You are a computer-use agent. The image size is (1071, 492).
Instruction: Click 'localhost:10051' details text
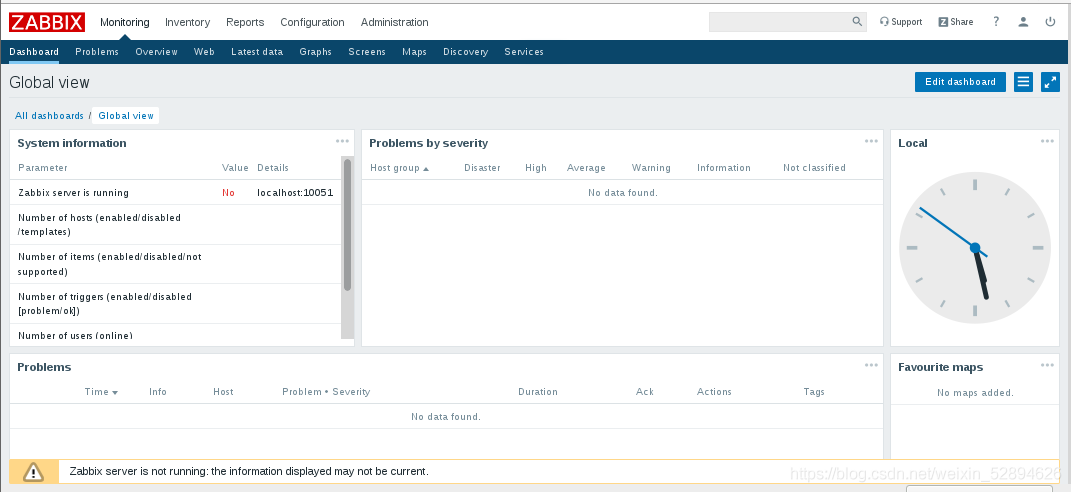[x=295, y=193]
